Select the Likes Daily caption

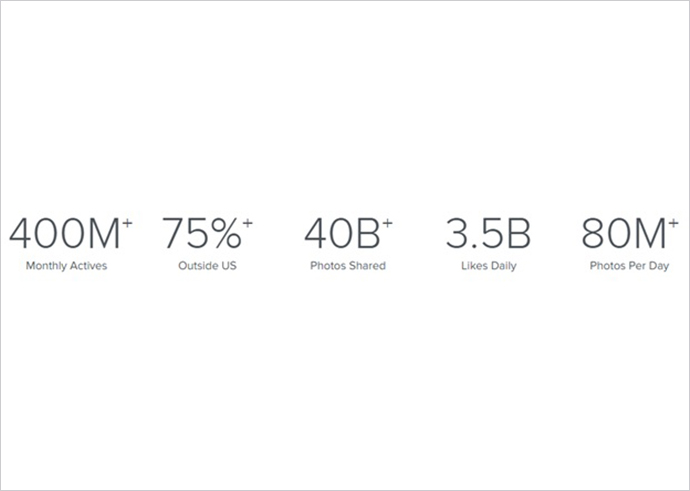488,266
